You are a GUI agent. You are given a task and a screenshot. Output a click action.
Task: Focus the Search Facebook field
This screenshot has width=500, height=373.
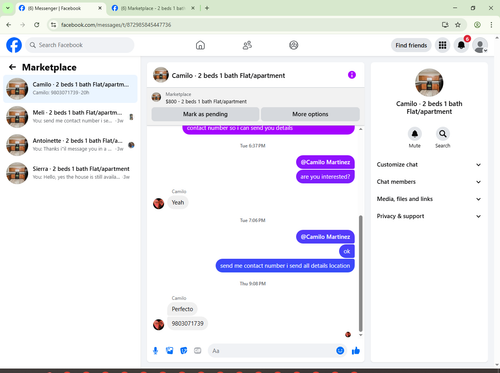pyautogui.click(x=80, y=45)
